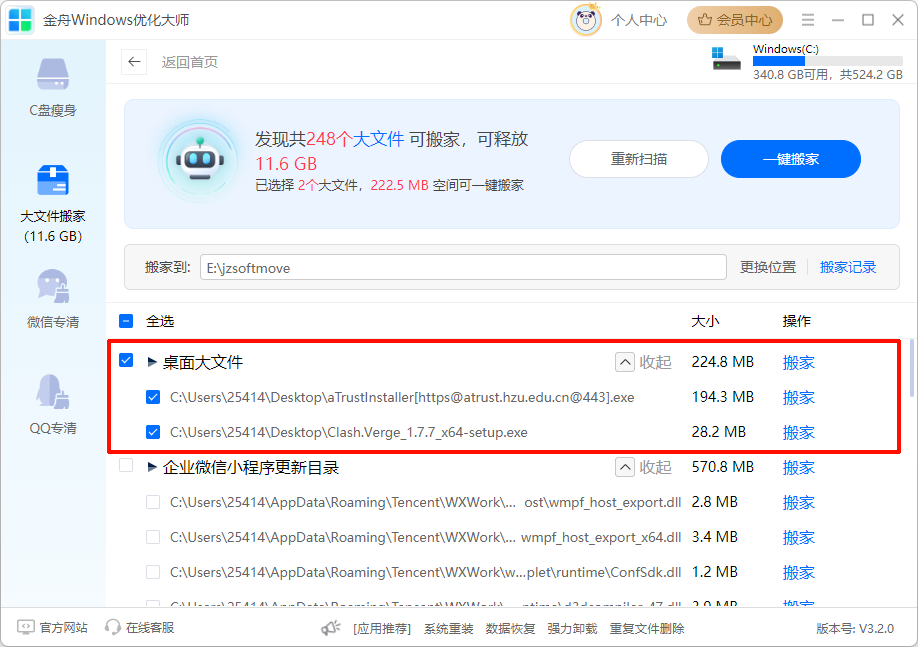The image size is (918, 647).
Task: Uncheck the aTrustInstaller exe file
Action: click(x=153, y=397)
